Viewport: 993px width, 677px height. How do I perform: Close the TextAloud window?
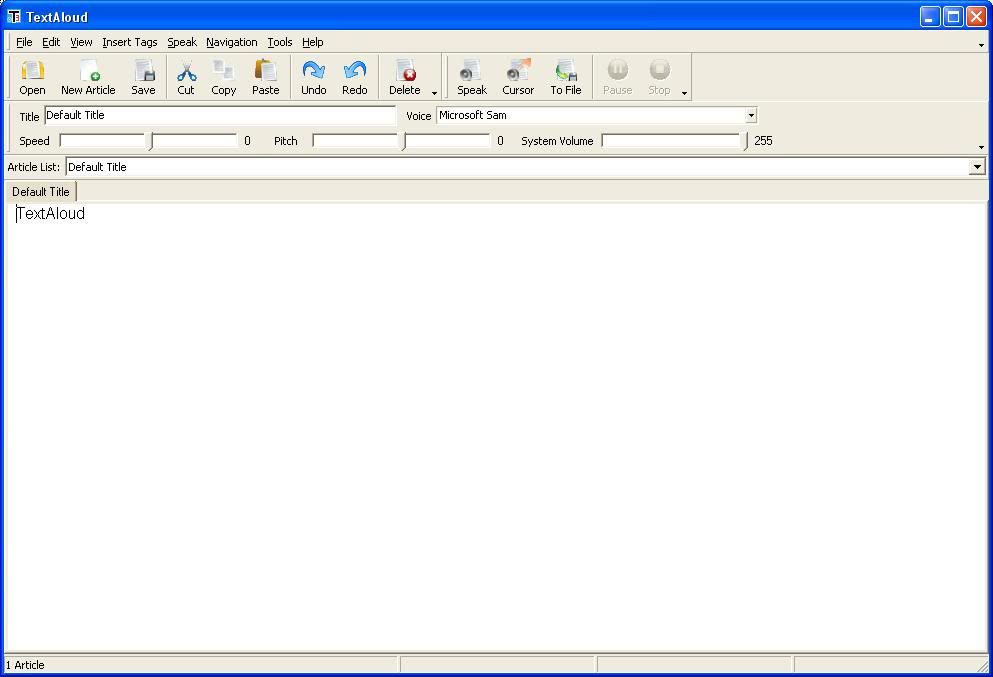coord(976,16)
